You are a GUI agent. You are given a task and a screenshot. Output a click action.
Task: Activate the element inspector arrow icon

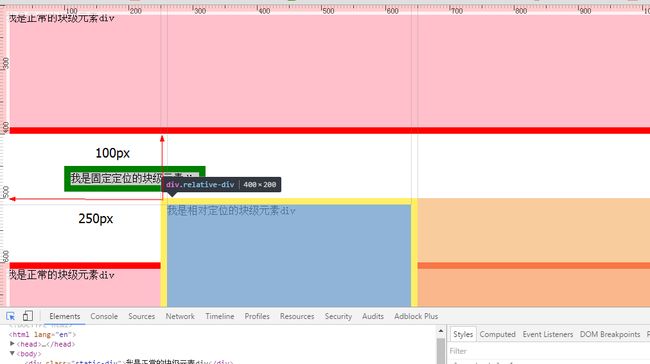(11, 316)
